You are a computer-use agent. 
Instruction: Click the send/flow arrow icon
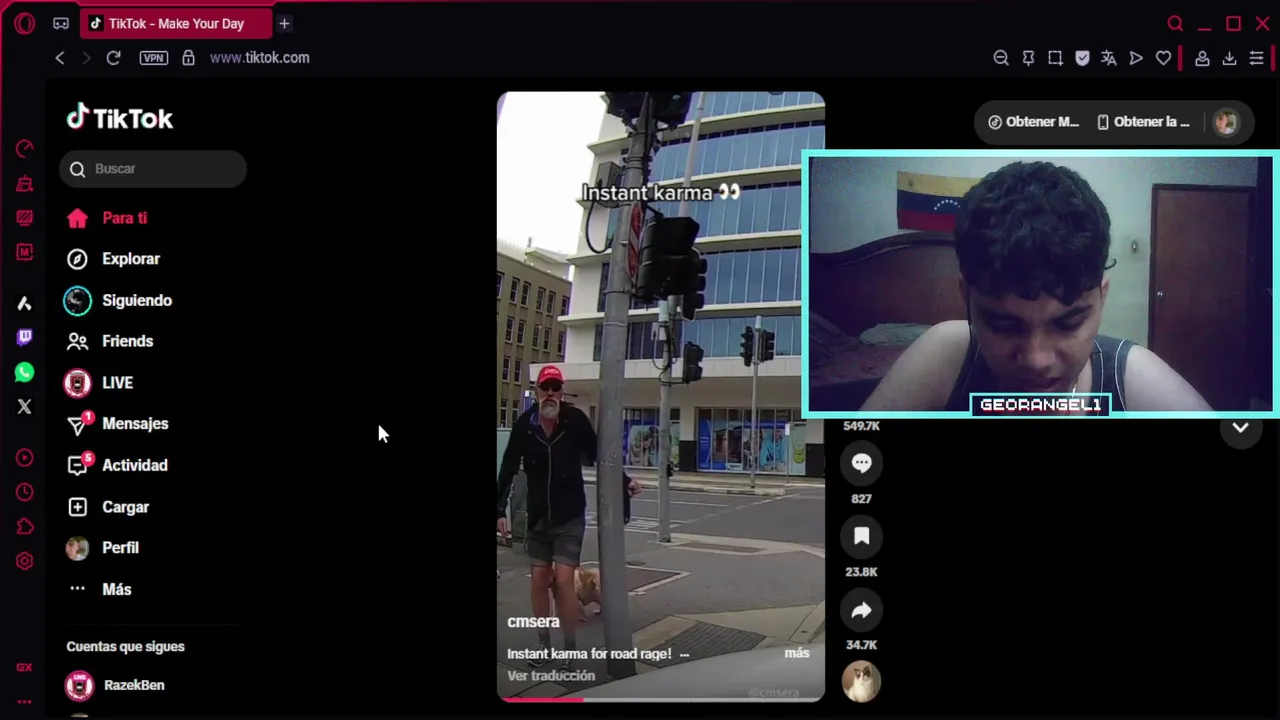(x=1136, y=58)
